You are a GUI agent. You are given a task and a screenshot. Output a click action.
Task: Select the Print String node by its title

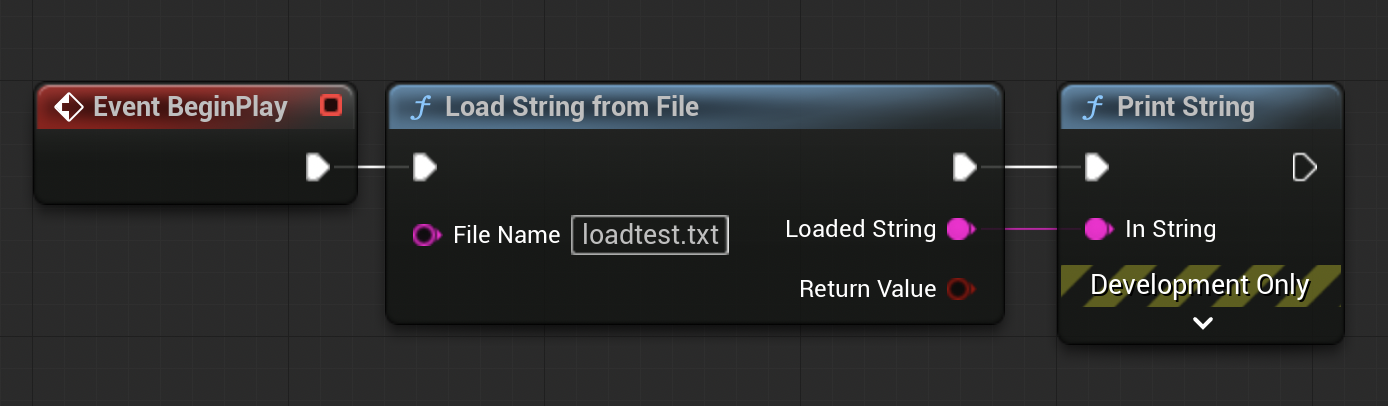click(1186, 107)
